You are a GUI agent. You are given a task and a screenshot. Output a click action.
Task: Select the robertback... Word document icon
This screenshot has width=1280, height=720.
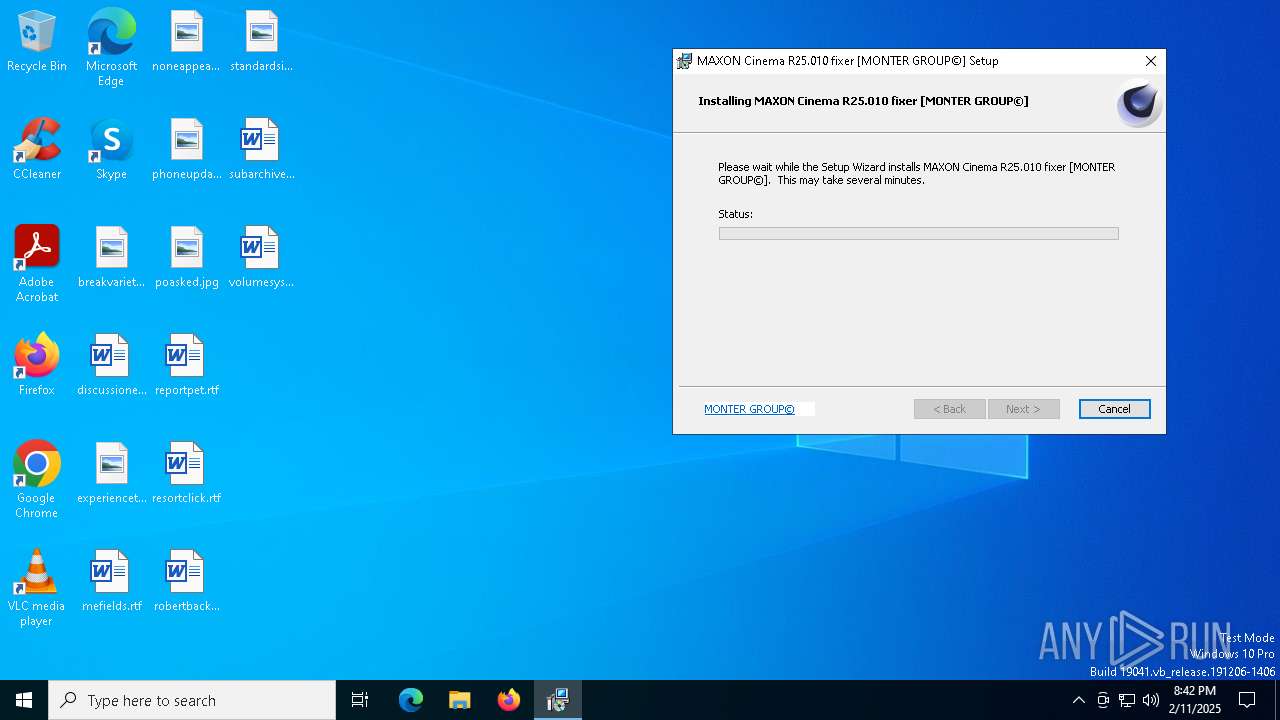[186, 582]
